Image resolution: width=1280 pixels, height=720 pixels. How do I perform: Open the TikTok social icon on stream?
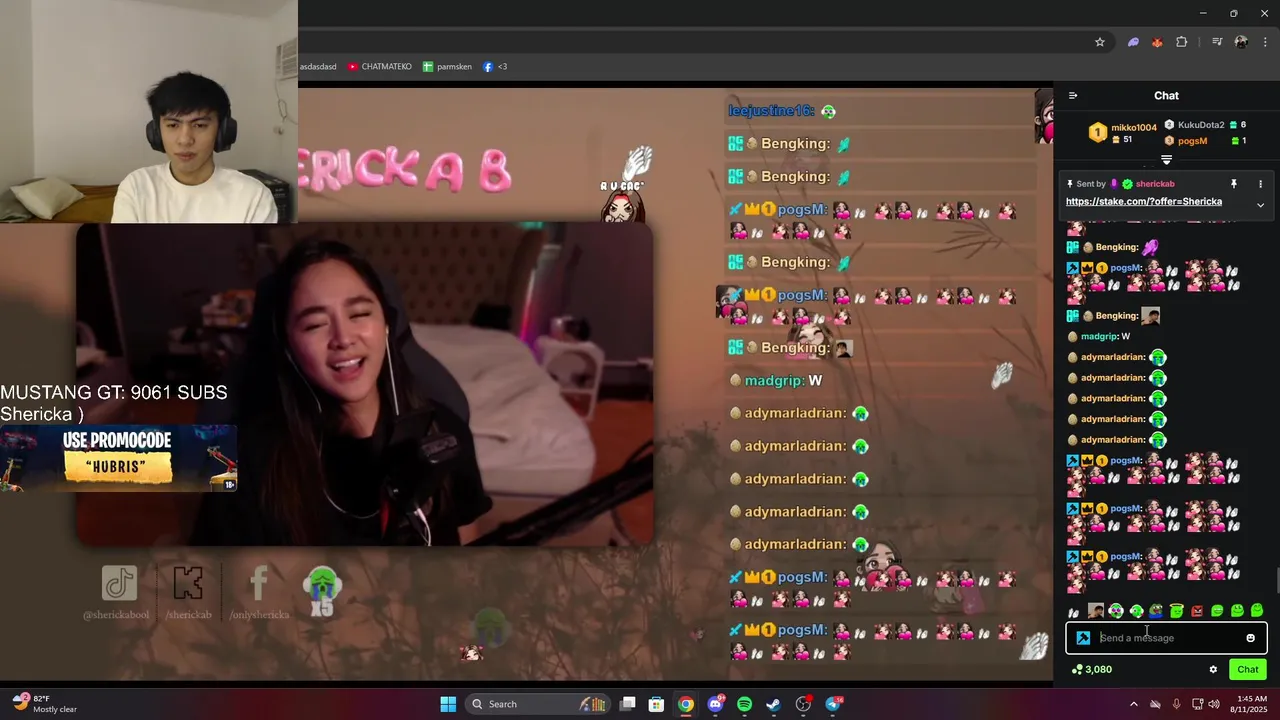119,583
